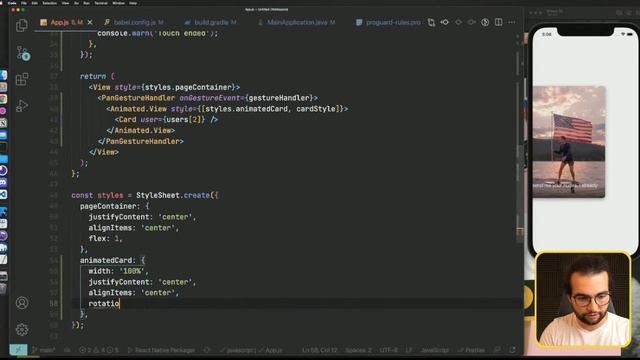Screen dimensions: 640x360
Task: Split the editor to the right
Action: click(498, 22)
